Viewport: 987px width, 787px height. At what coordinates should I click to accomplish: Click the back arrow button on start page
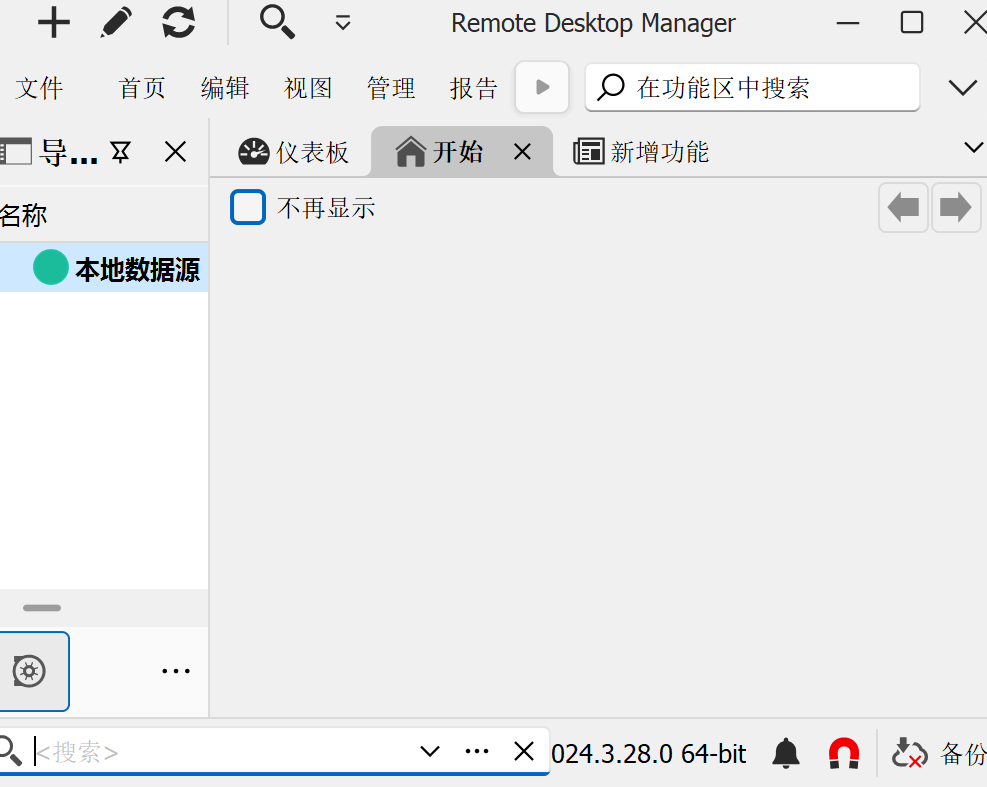[x=903, y=208]
